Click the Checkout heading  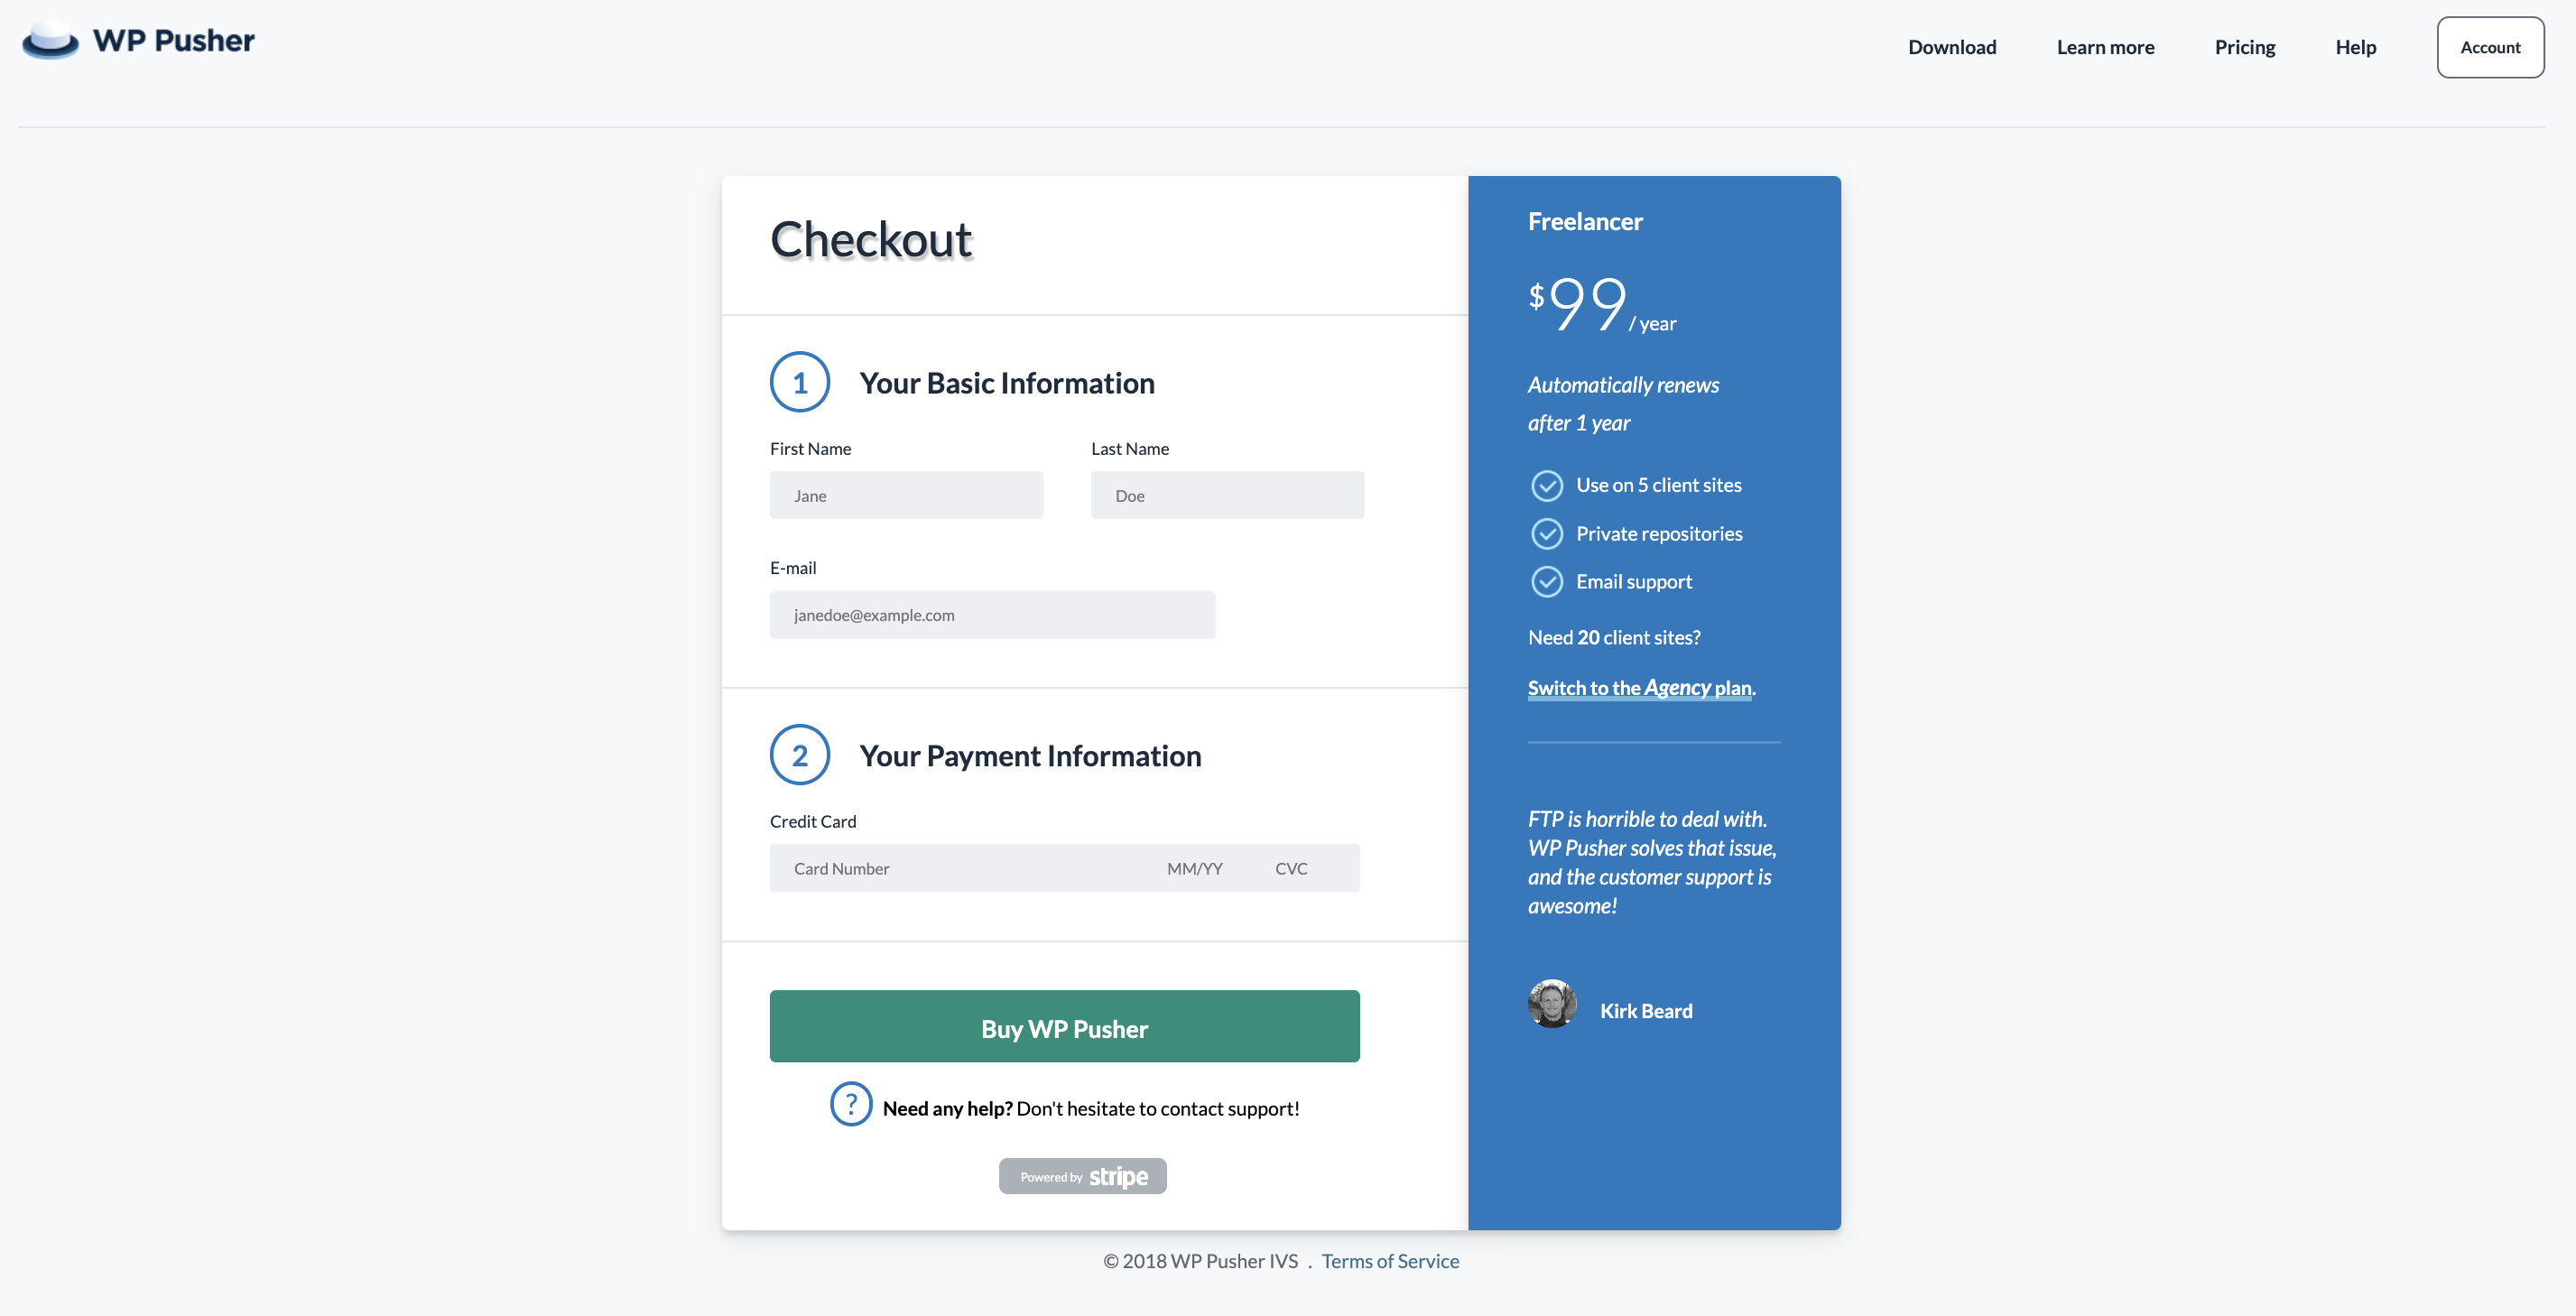point(871,240)
